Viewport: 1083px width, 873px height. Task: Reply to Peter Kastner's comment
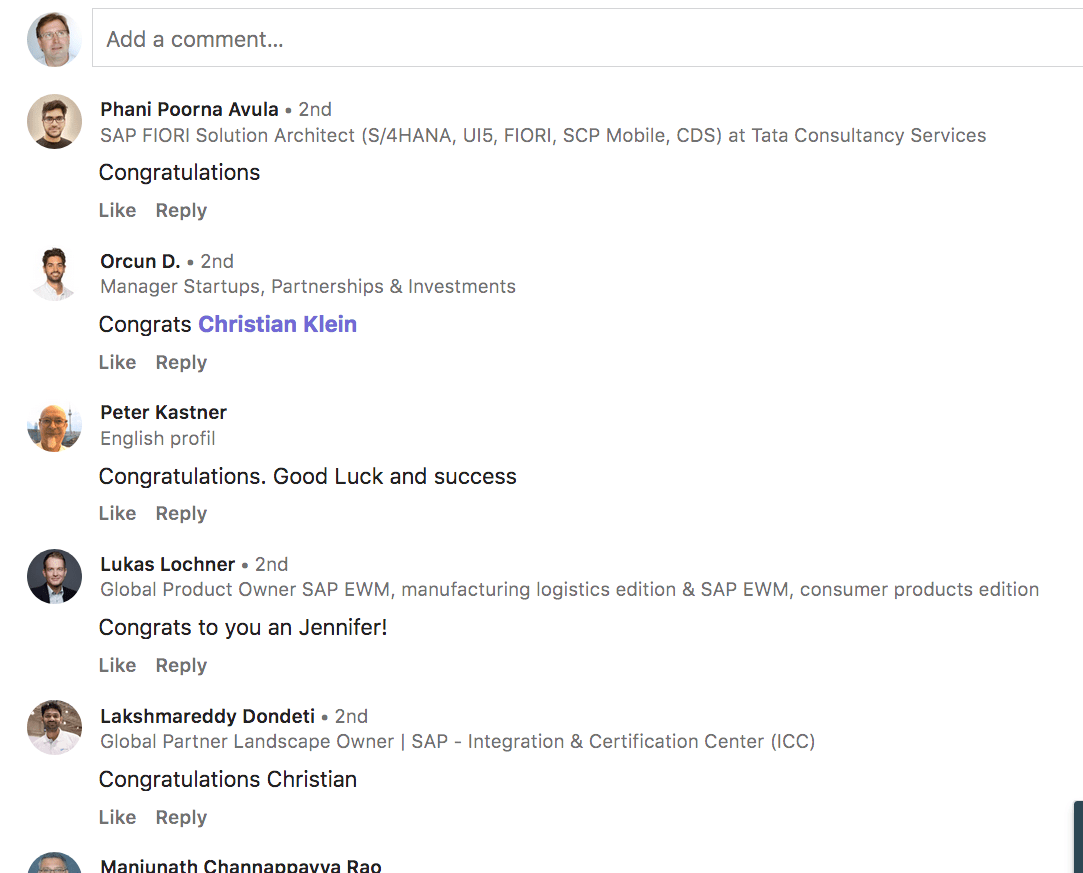181,513
